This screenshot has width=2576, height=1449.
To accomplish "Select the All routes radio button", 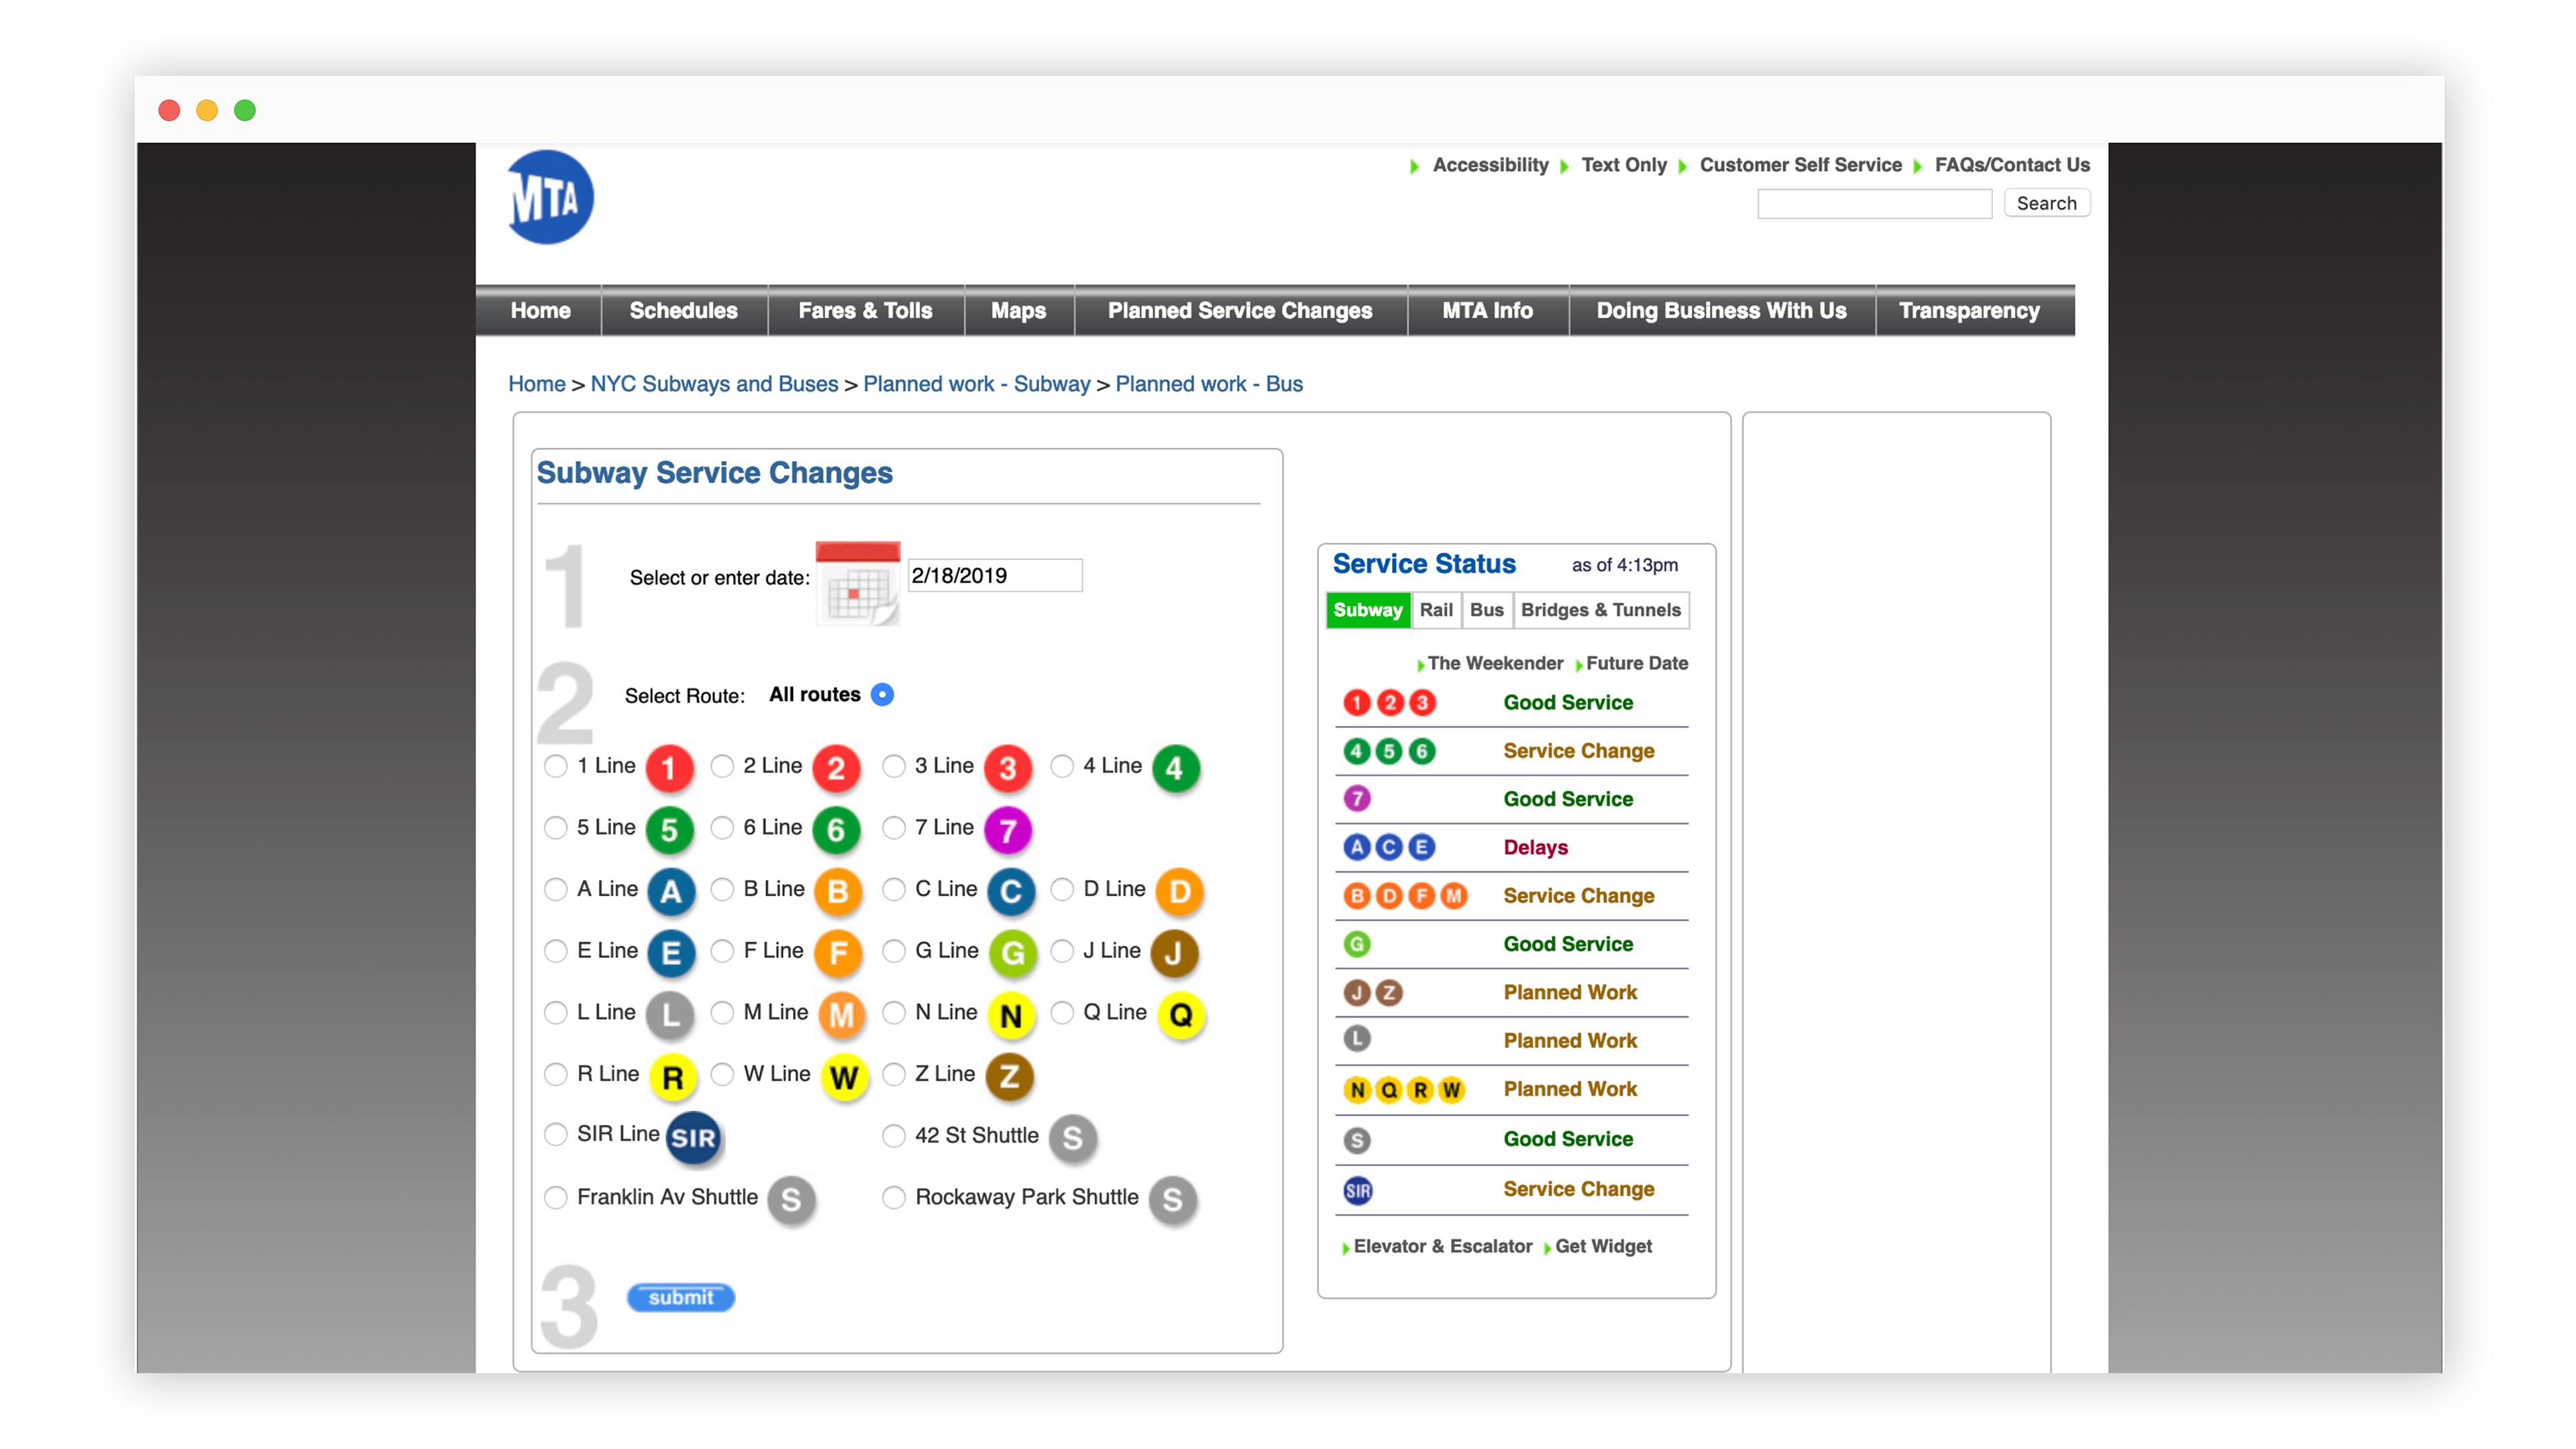I will pos(882,694).
